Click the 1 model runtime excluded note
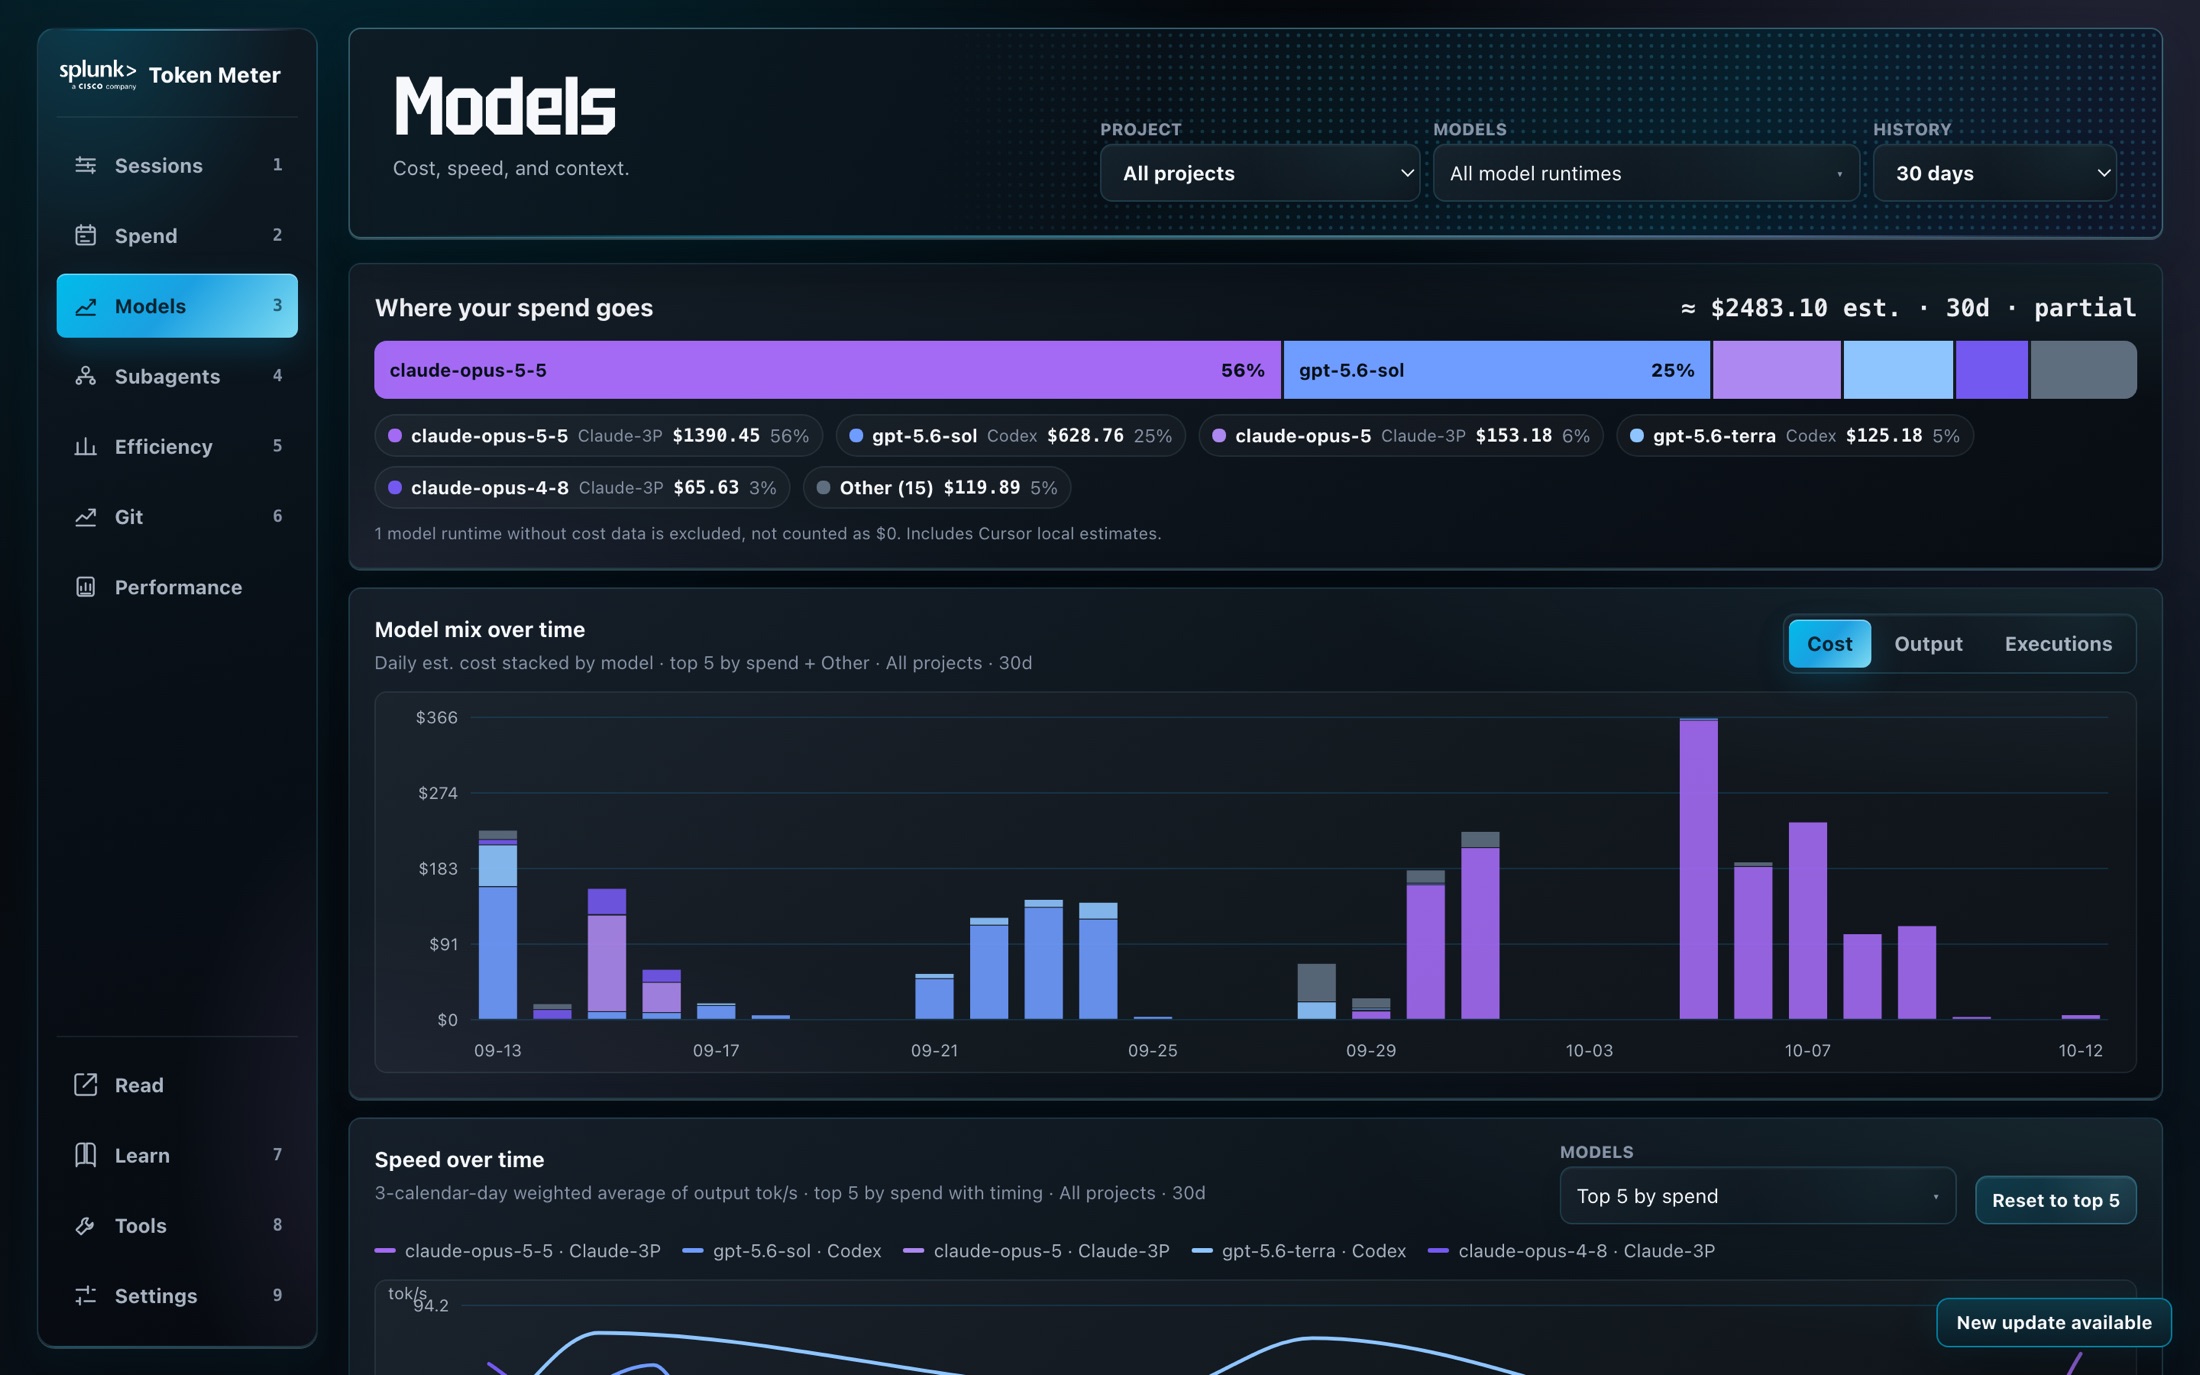Viewport: 2200px width, 1375px height. pyautogui.click(x=768, y=534)
